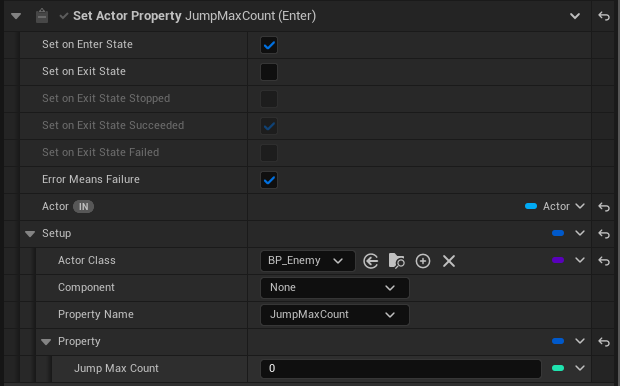
Task: Open the Actor Class binding chevron
Action: [x=580, y=260]
